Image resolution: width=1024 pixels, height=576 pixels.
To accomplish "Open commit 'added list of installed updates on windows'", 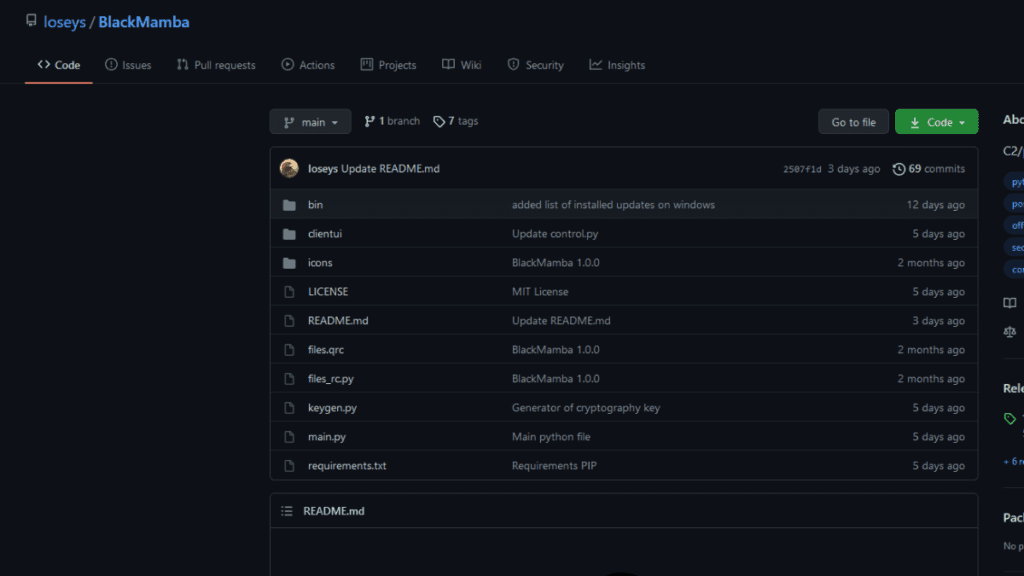I will pyautogui.click(x=613, y=204).
